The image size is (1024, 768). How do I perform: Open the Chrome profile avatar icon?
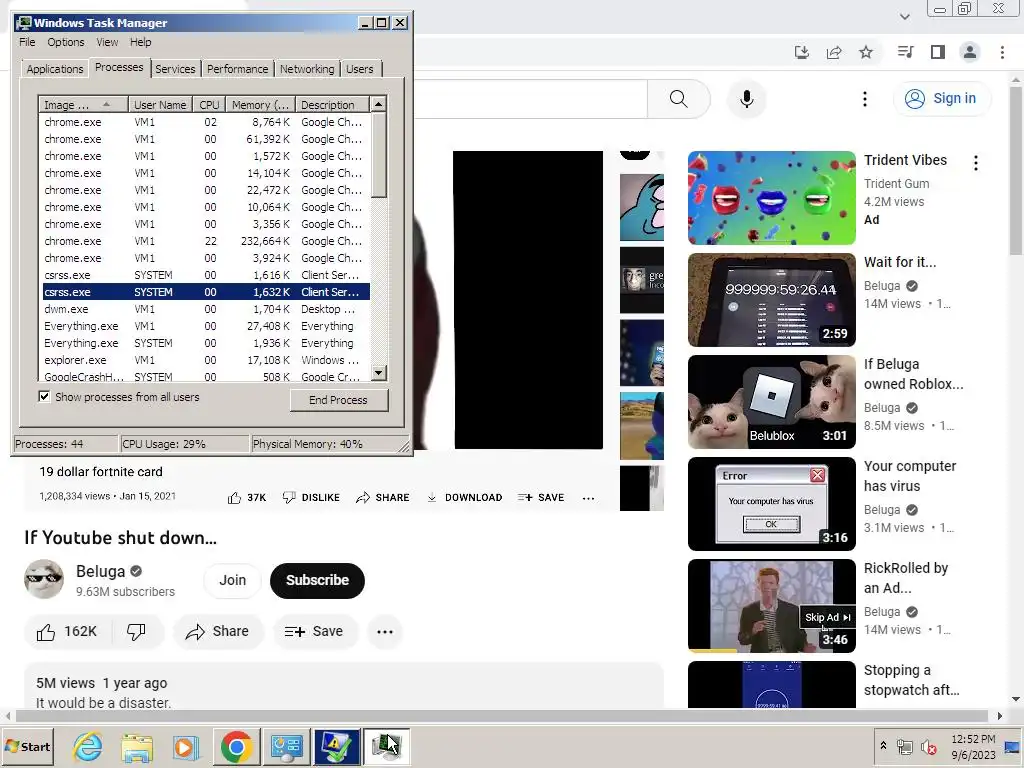970,52
